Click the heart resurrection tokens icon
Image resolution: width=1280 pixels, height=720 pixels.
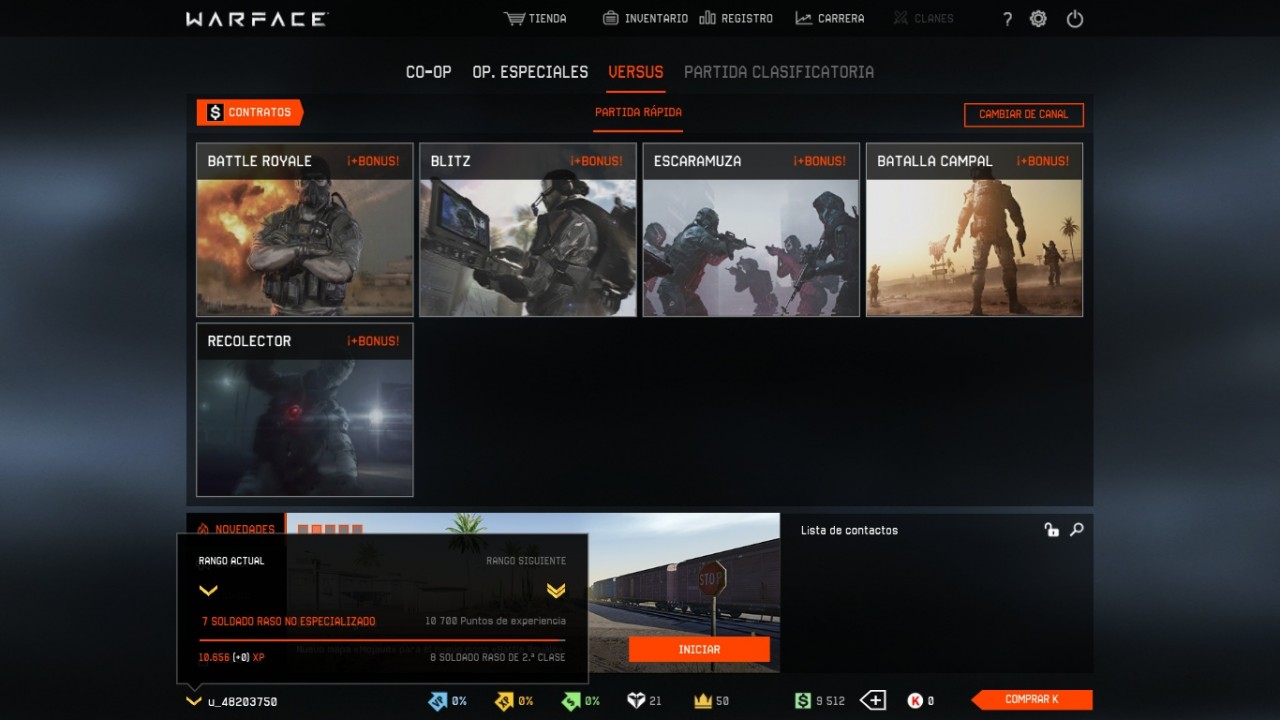636,701
